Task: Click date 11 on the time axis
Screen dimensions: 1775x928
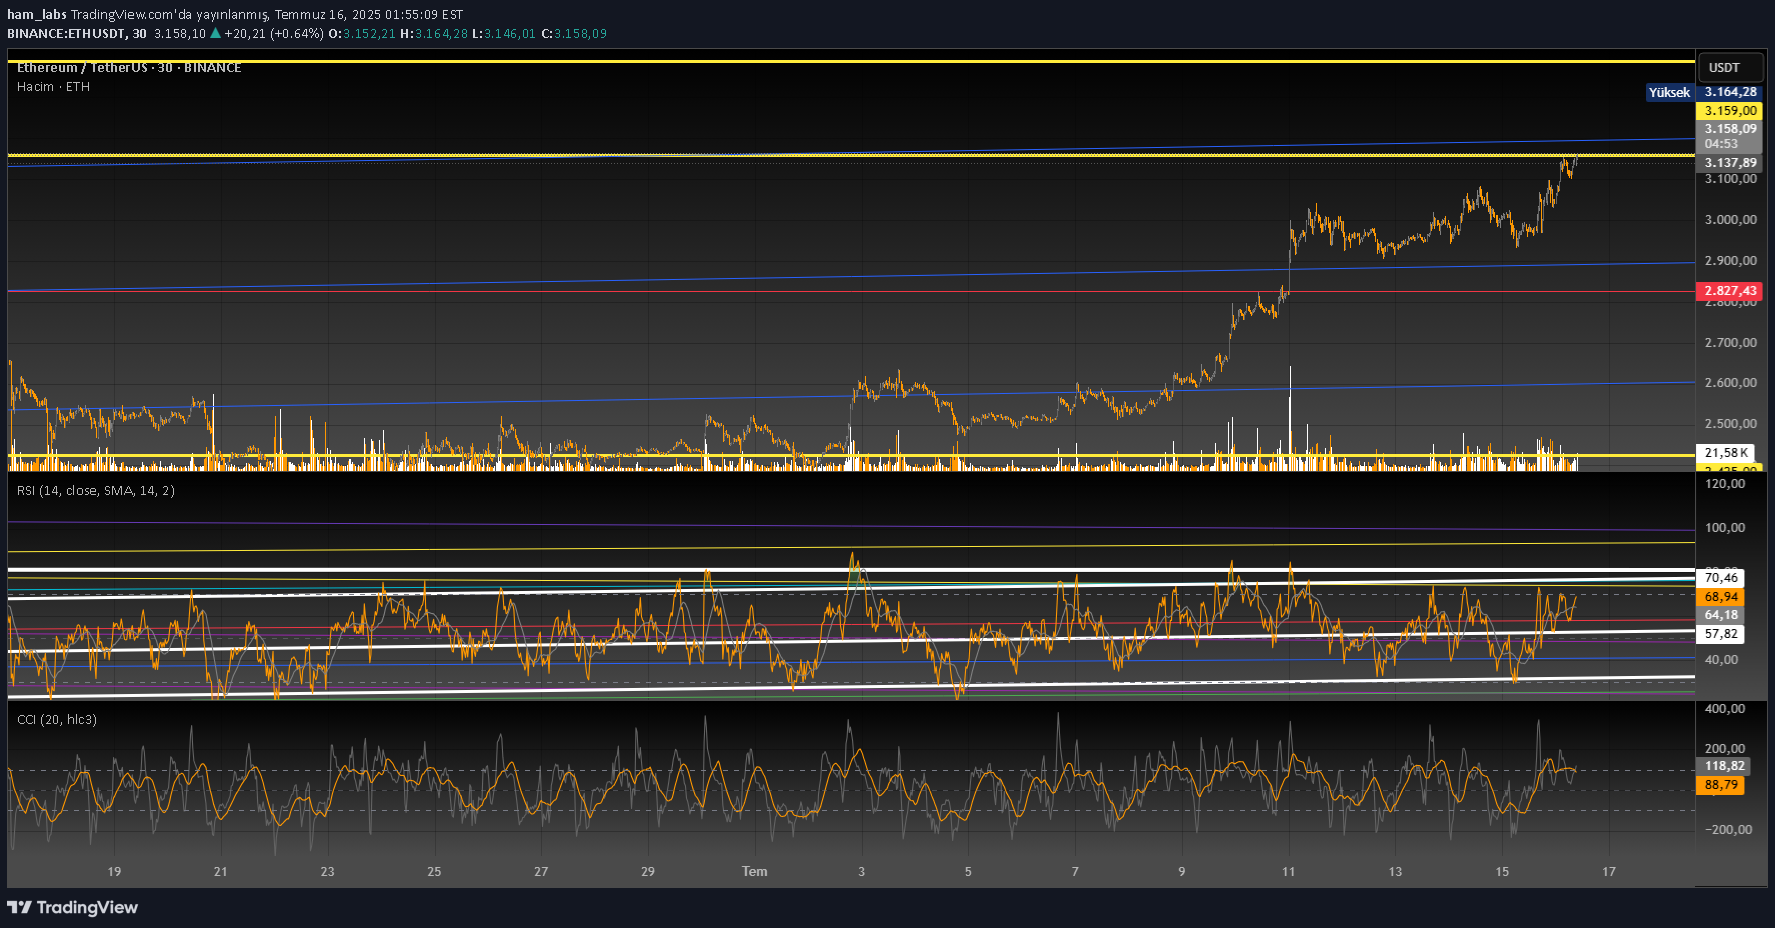Action: pyautogui.click(x=1288, y=872)
